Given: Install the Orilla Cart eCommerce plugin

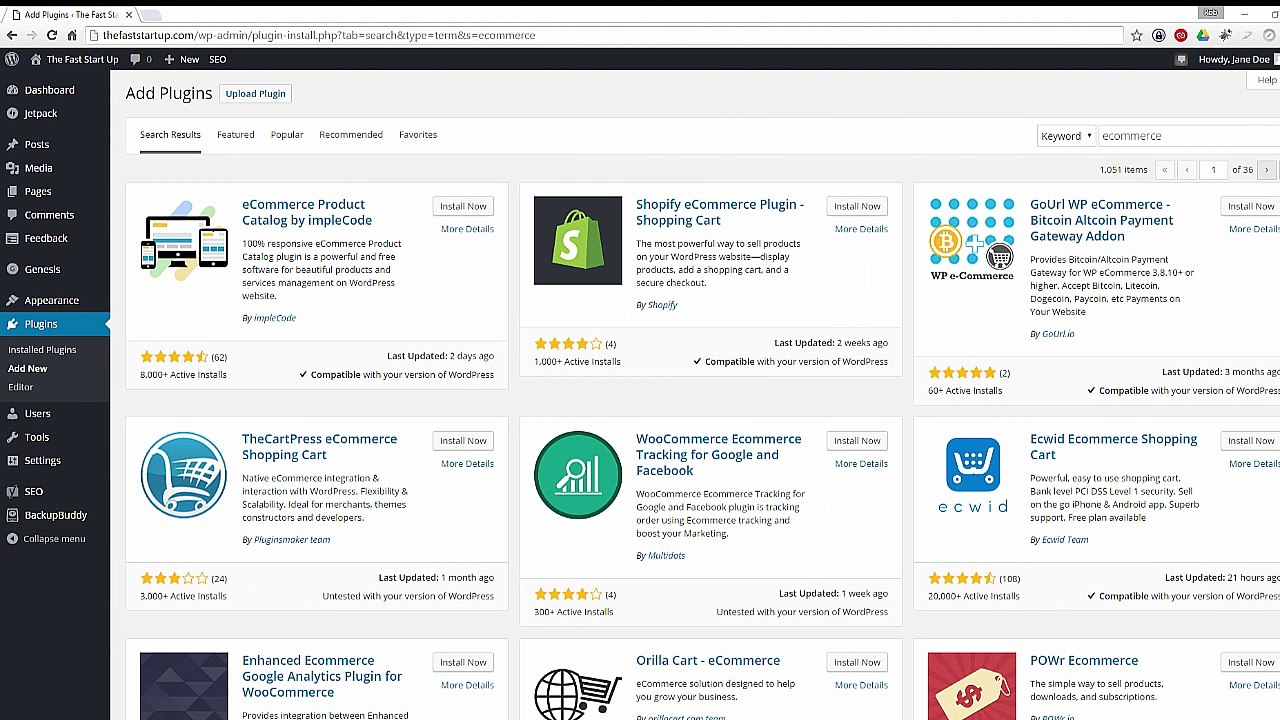Looking at the screenshot, I should click(x=857, y=662).
